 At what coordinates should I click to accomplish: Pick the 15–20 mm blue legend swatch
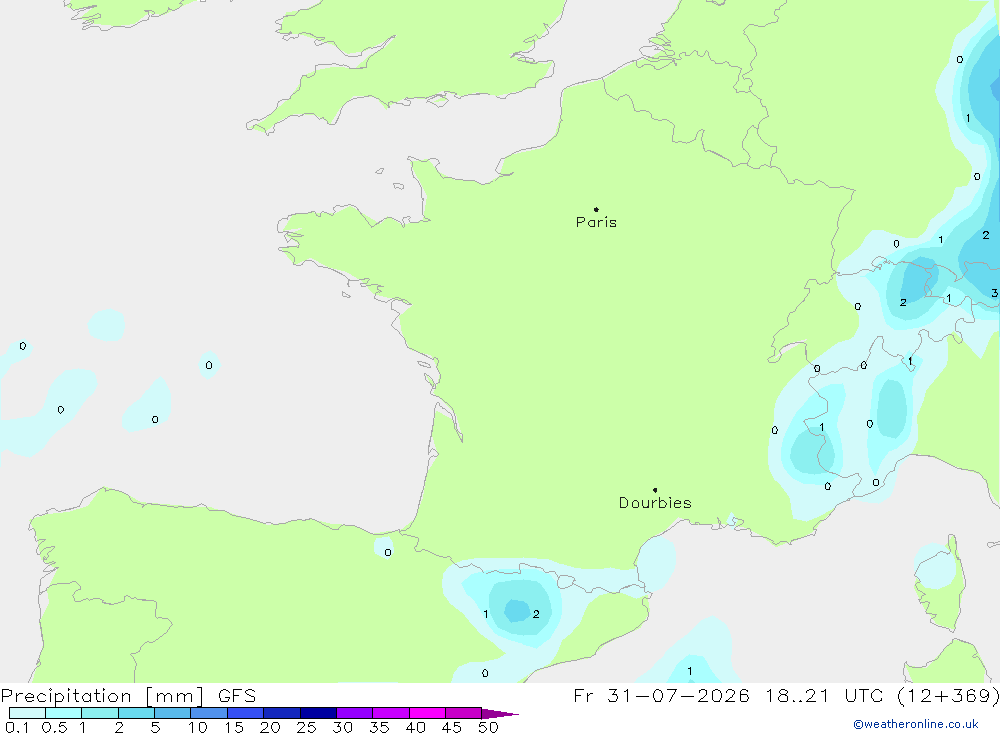pos(246,713)
